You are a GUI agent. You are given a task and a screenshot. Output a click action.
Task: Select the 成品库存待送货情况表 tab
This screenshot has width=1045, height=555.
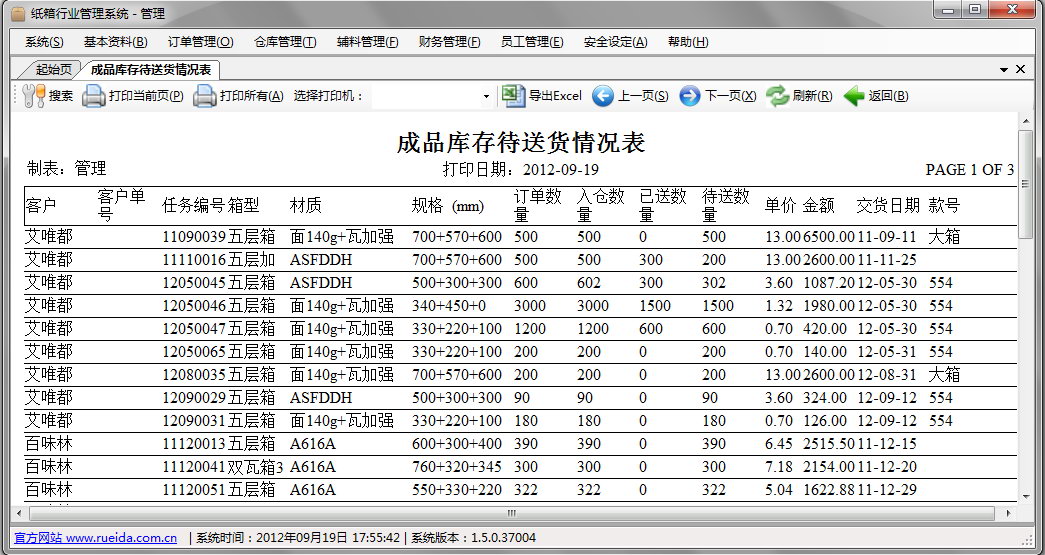coord(150,70)
